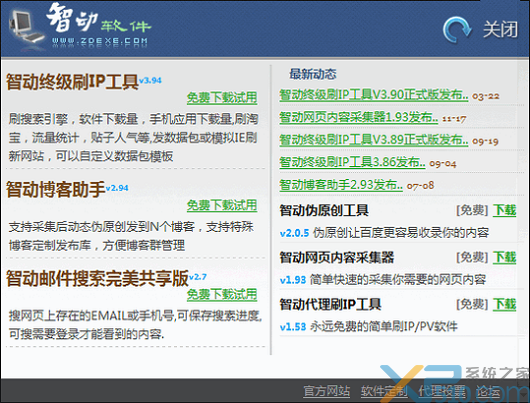
Task: Download 智动代理刷IP工具 via 下载 link
Action: tap(504, 304)
